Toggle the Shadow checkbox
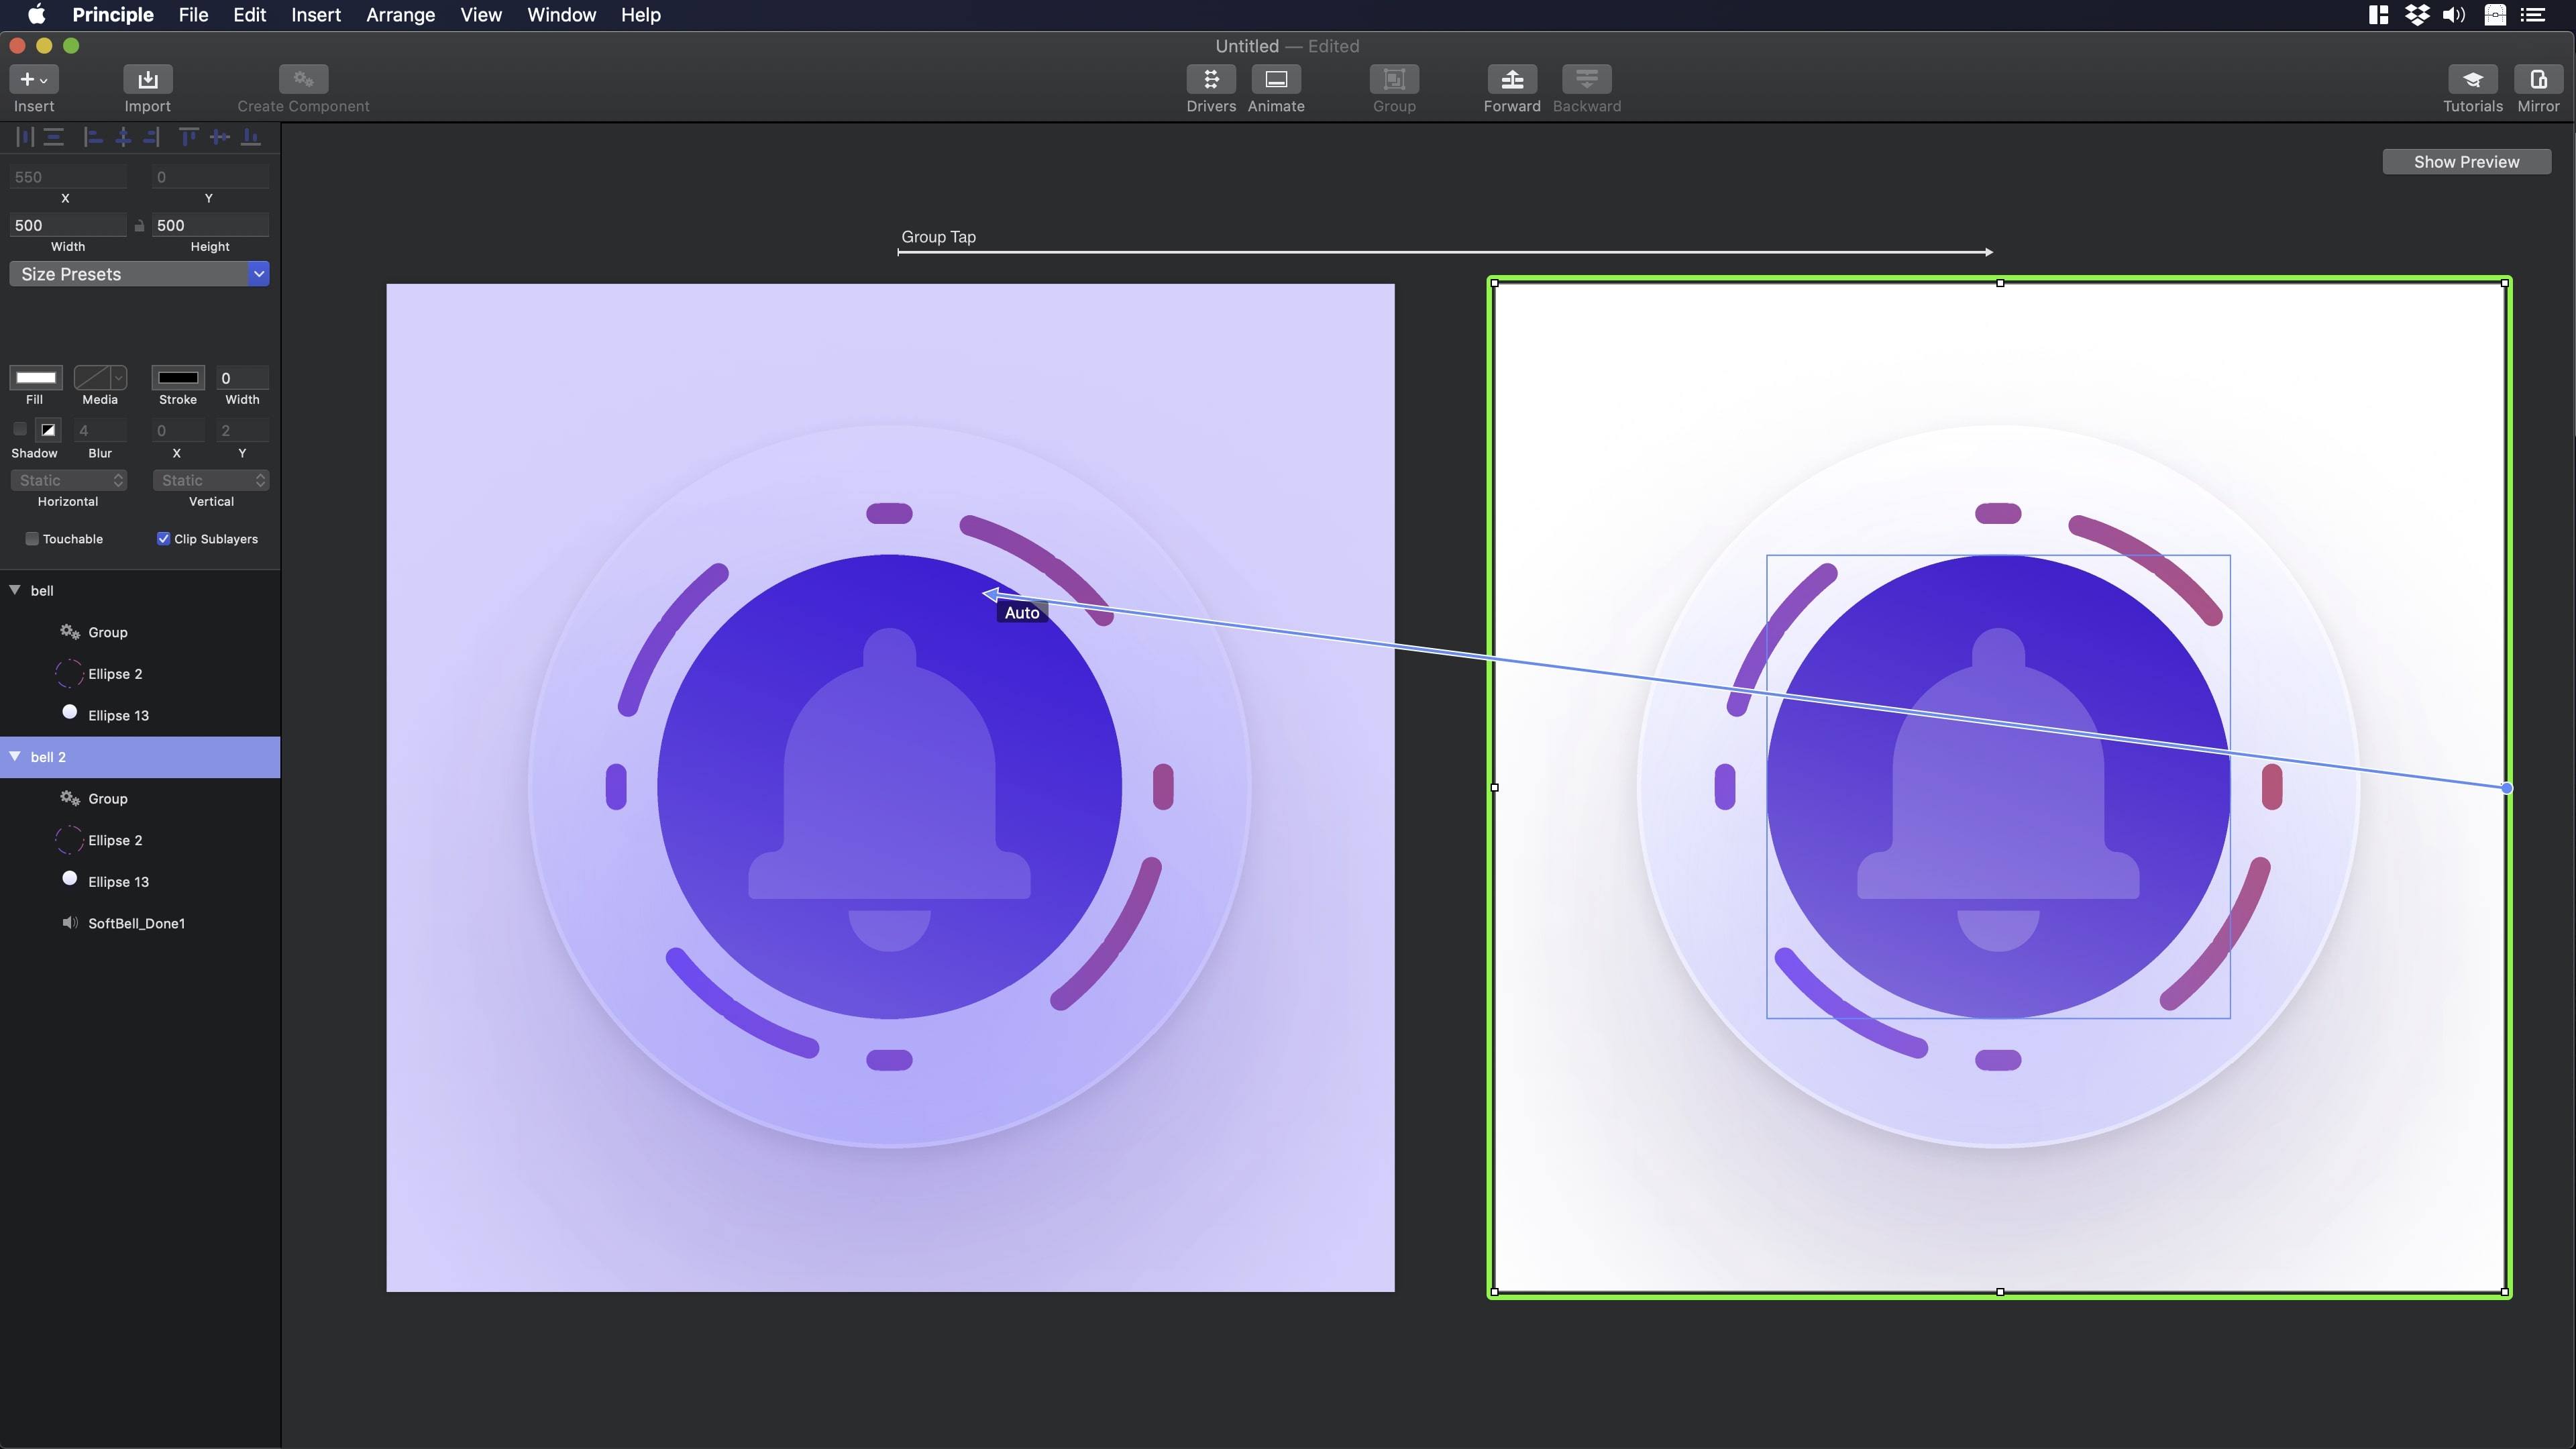The width and height of the screenshot is (2576, 1449). 20,430
